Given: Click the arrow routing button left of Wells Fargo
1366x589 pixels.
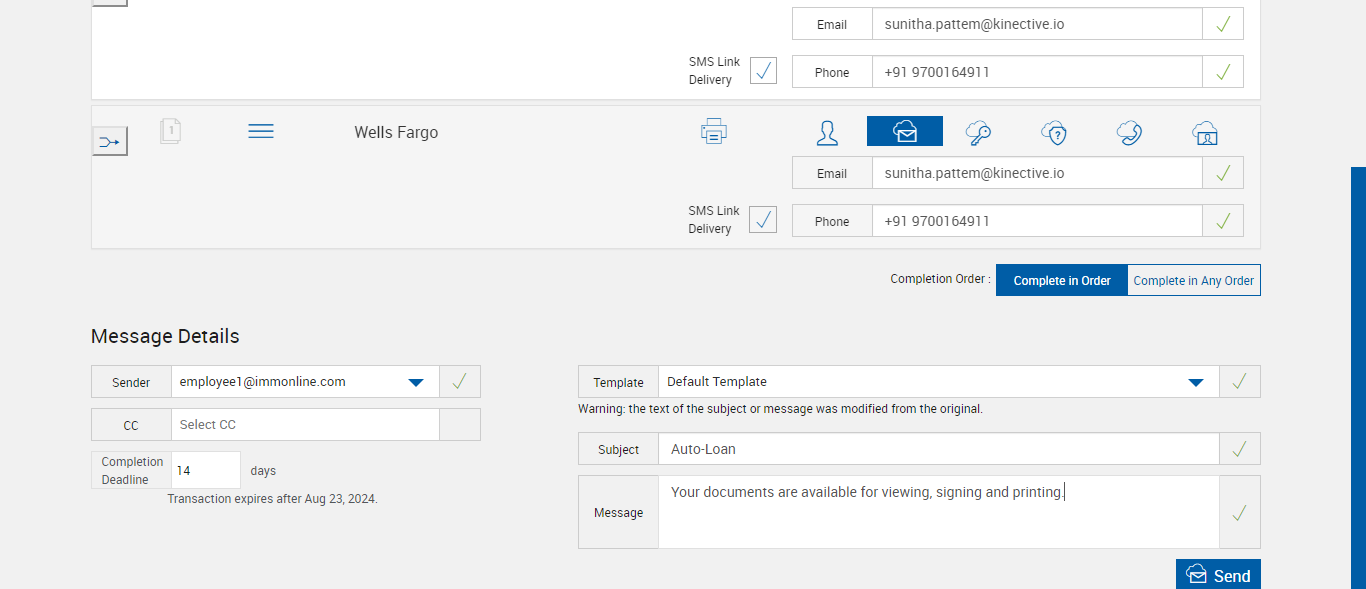Looking at the screenshot, I should [x=110, y=142].
